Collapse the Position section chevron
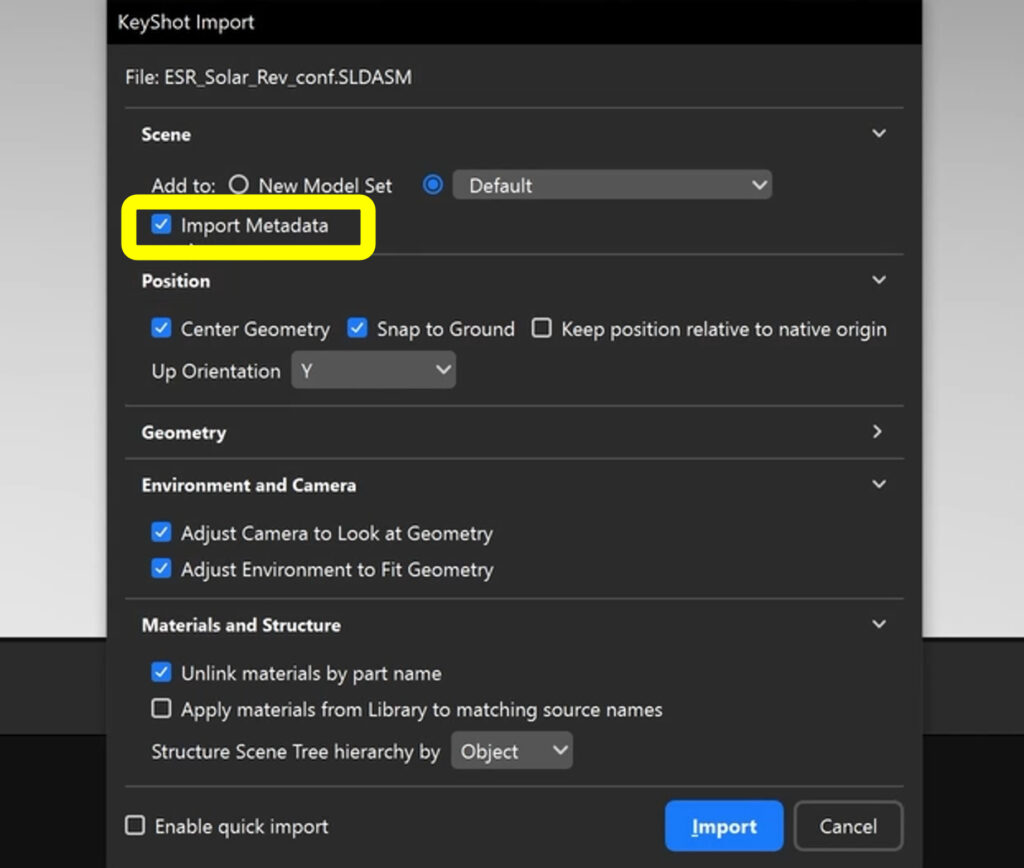 click(x=878, y=280)
